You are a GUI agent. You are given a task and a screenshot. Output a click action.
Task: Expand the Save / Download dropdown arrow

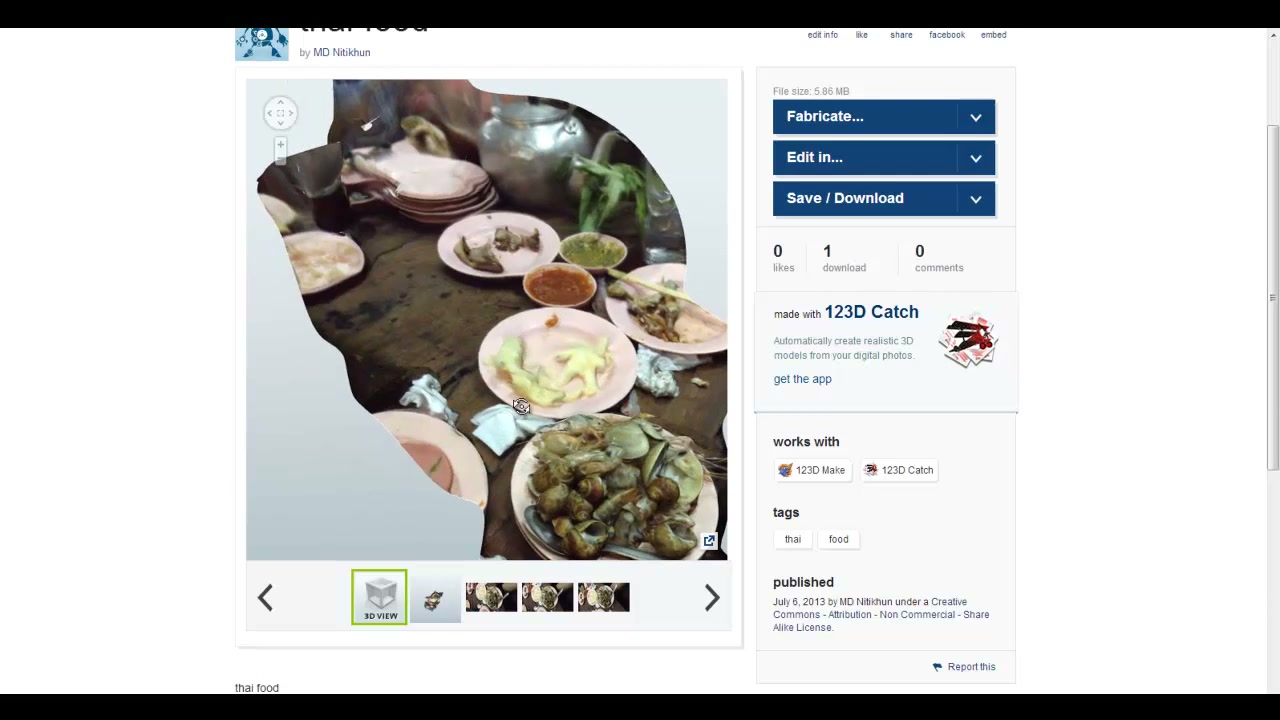[976, 199]
